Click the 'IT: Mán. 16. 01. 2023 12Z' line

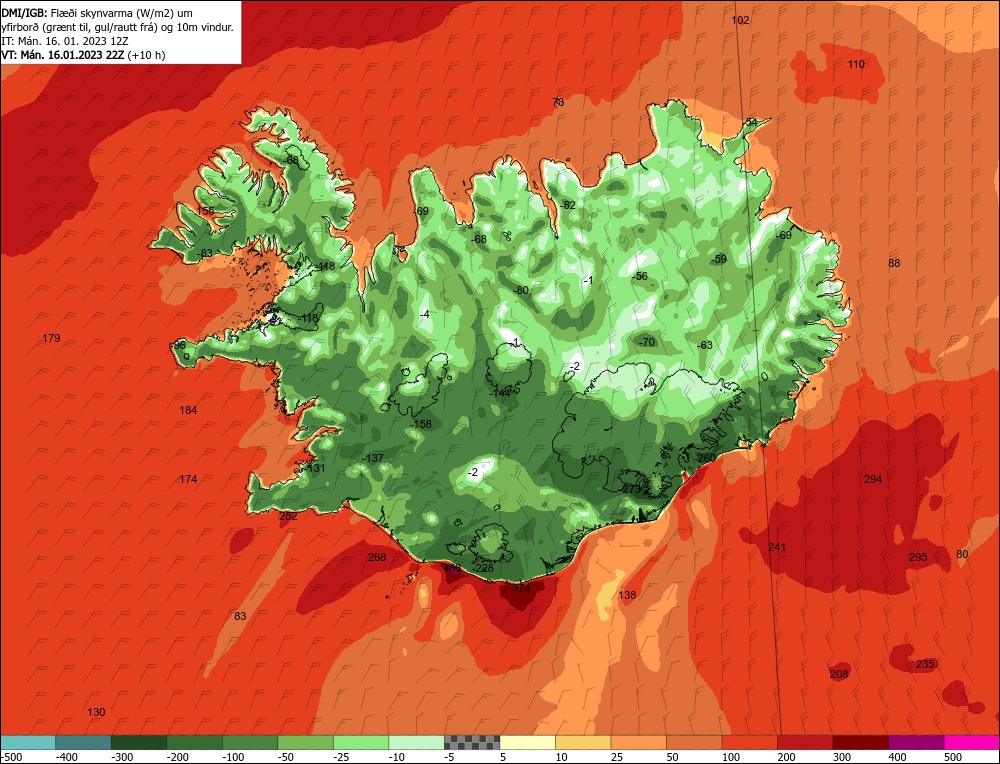pyautogui.click(x=65, y=41)
